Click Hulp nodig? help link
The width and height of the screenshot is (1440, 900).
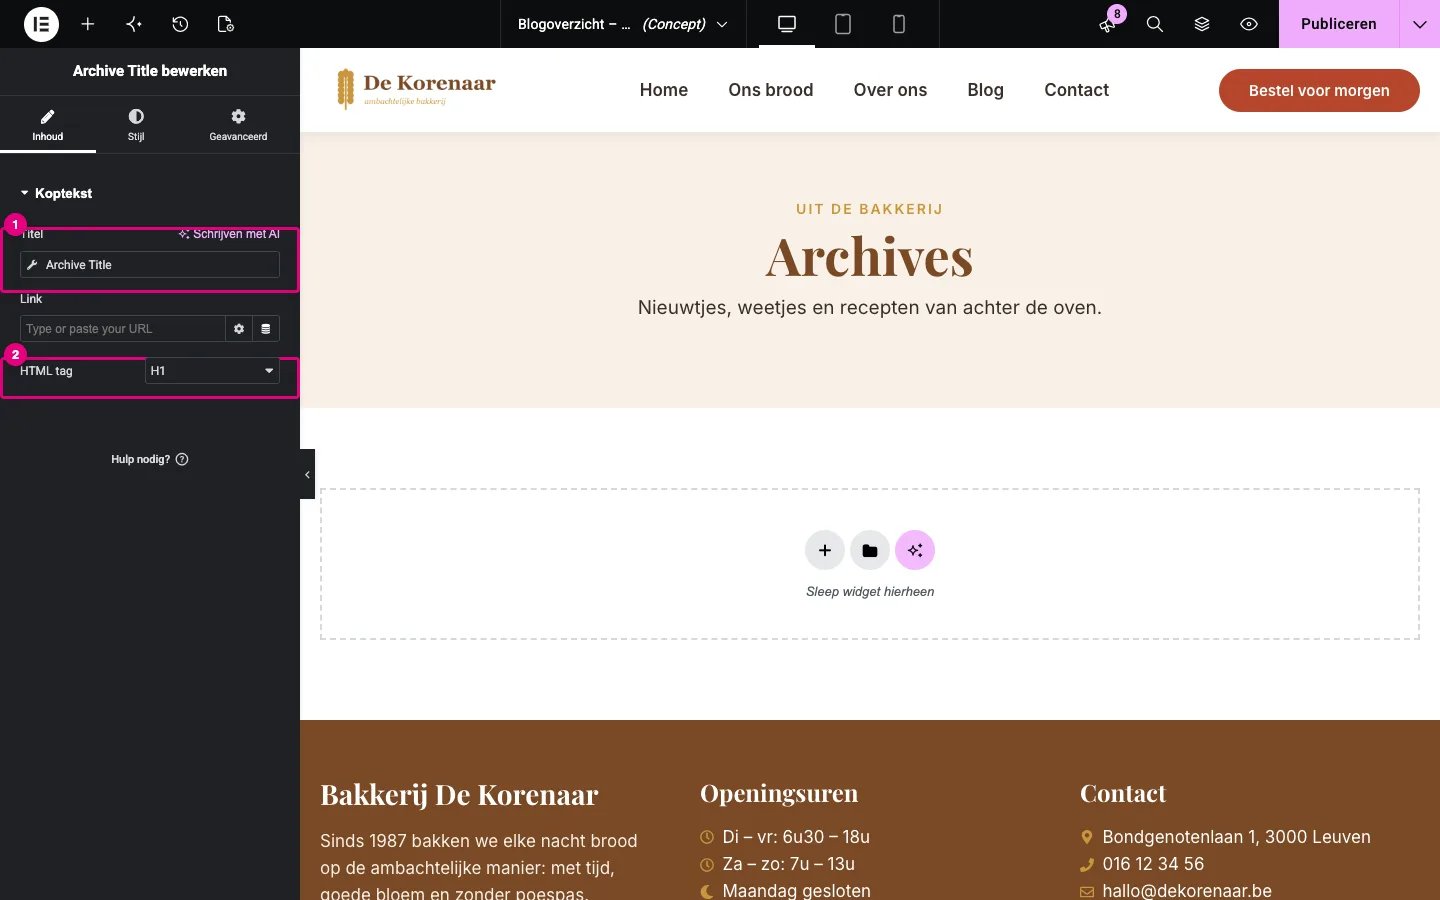[x=150, y=459]
